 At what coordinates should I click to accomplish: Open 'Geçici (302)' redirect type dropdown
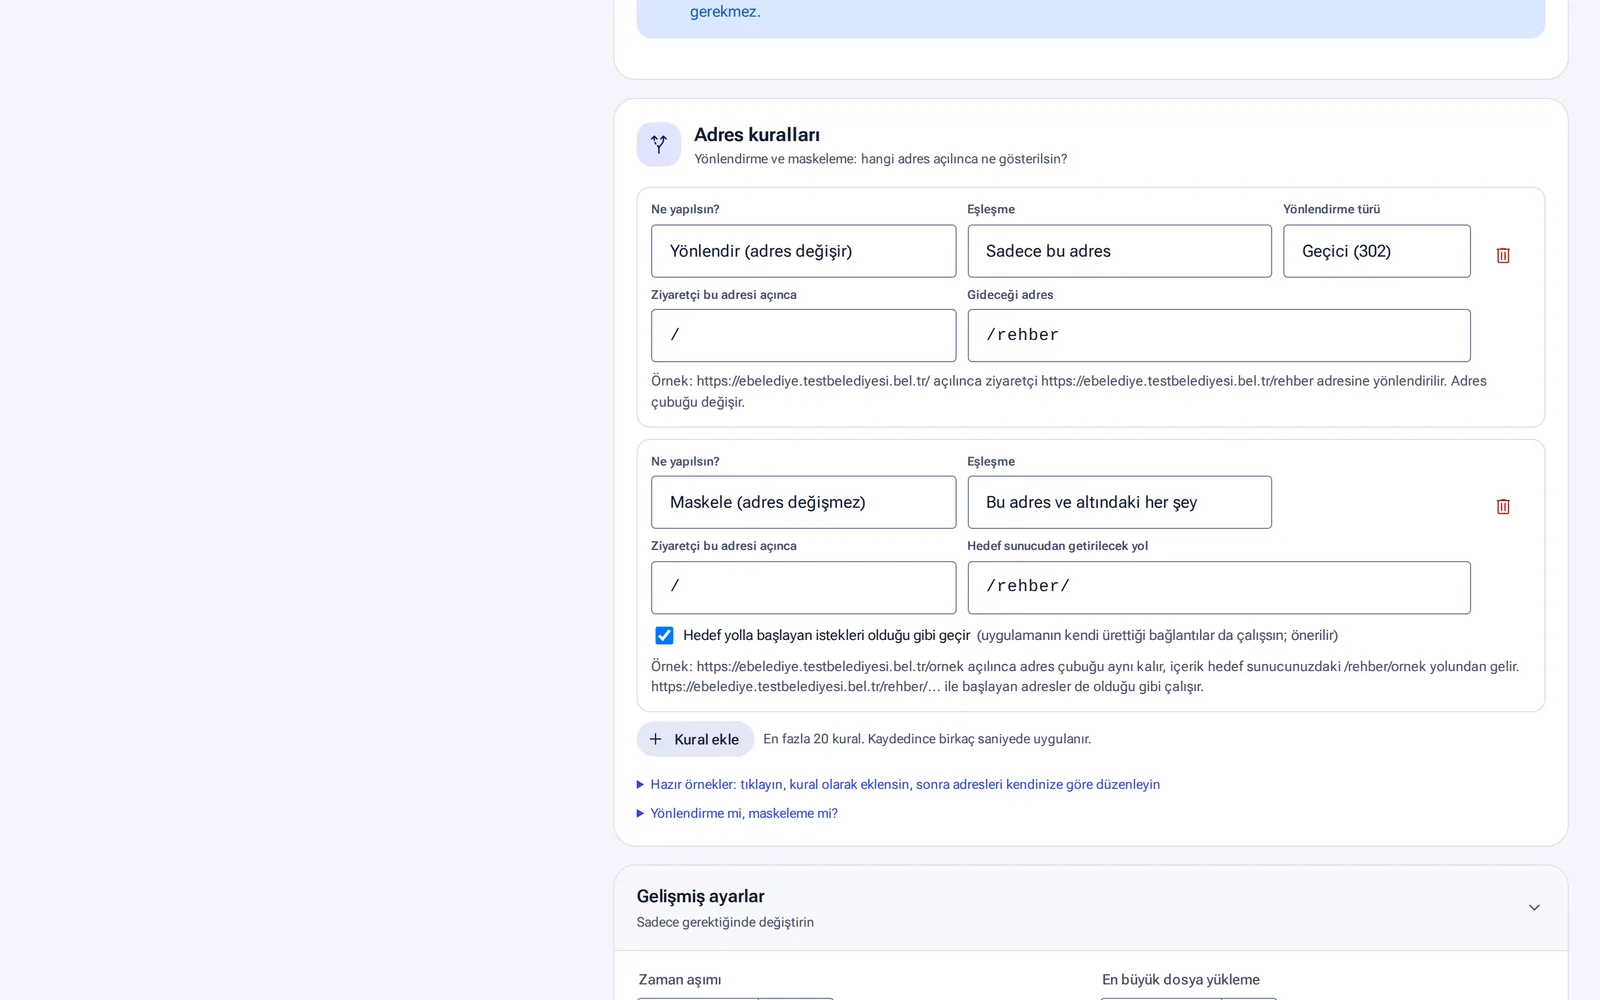pyautogui.click(x=1376, y=251)
